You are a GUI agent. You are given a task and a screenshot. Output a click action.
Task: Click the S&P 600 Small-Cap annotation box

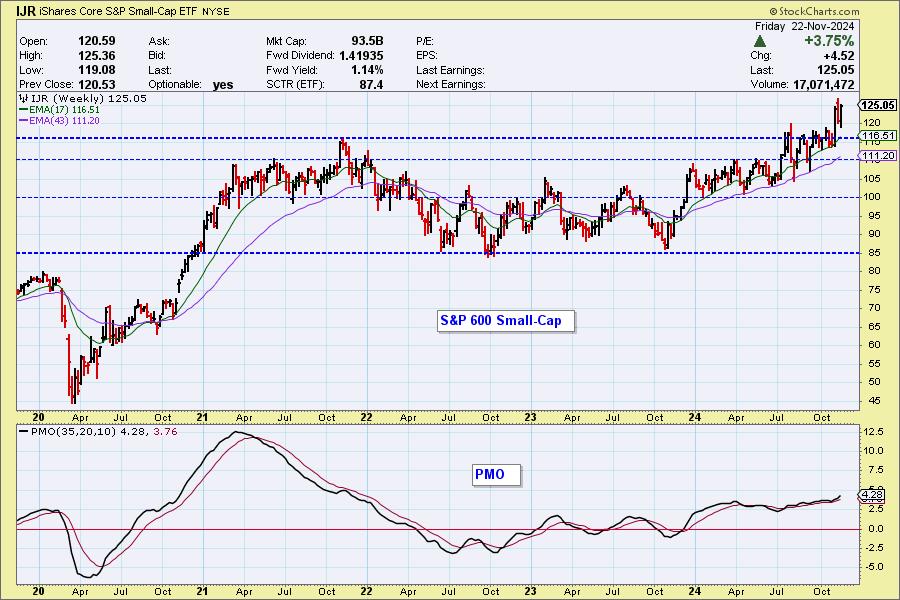506,320
